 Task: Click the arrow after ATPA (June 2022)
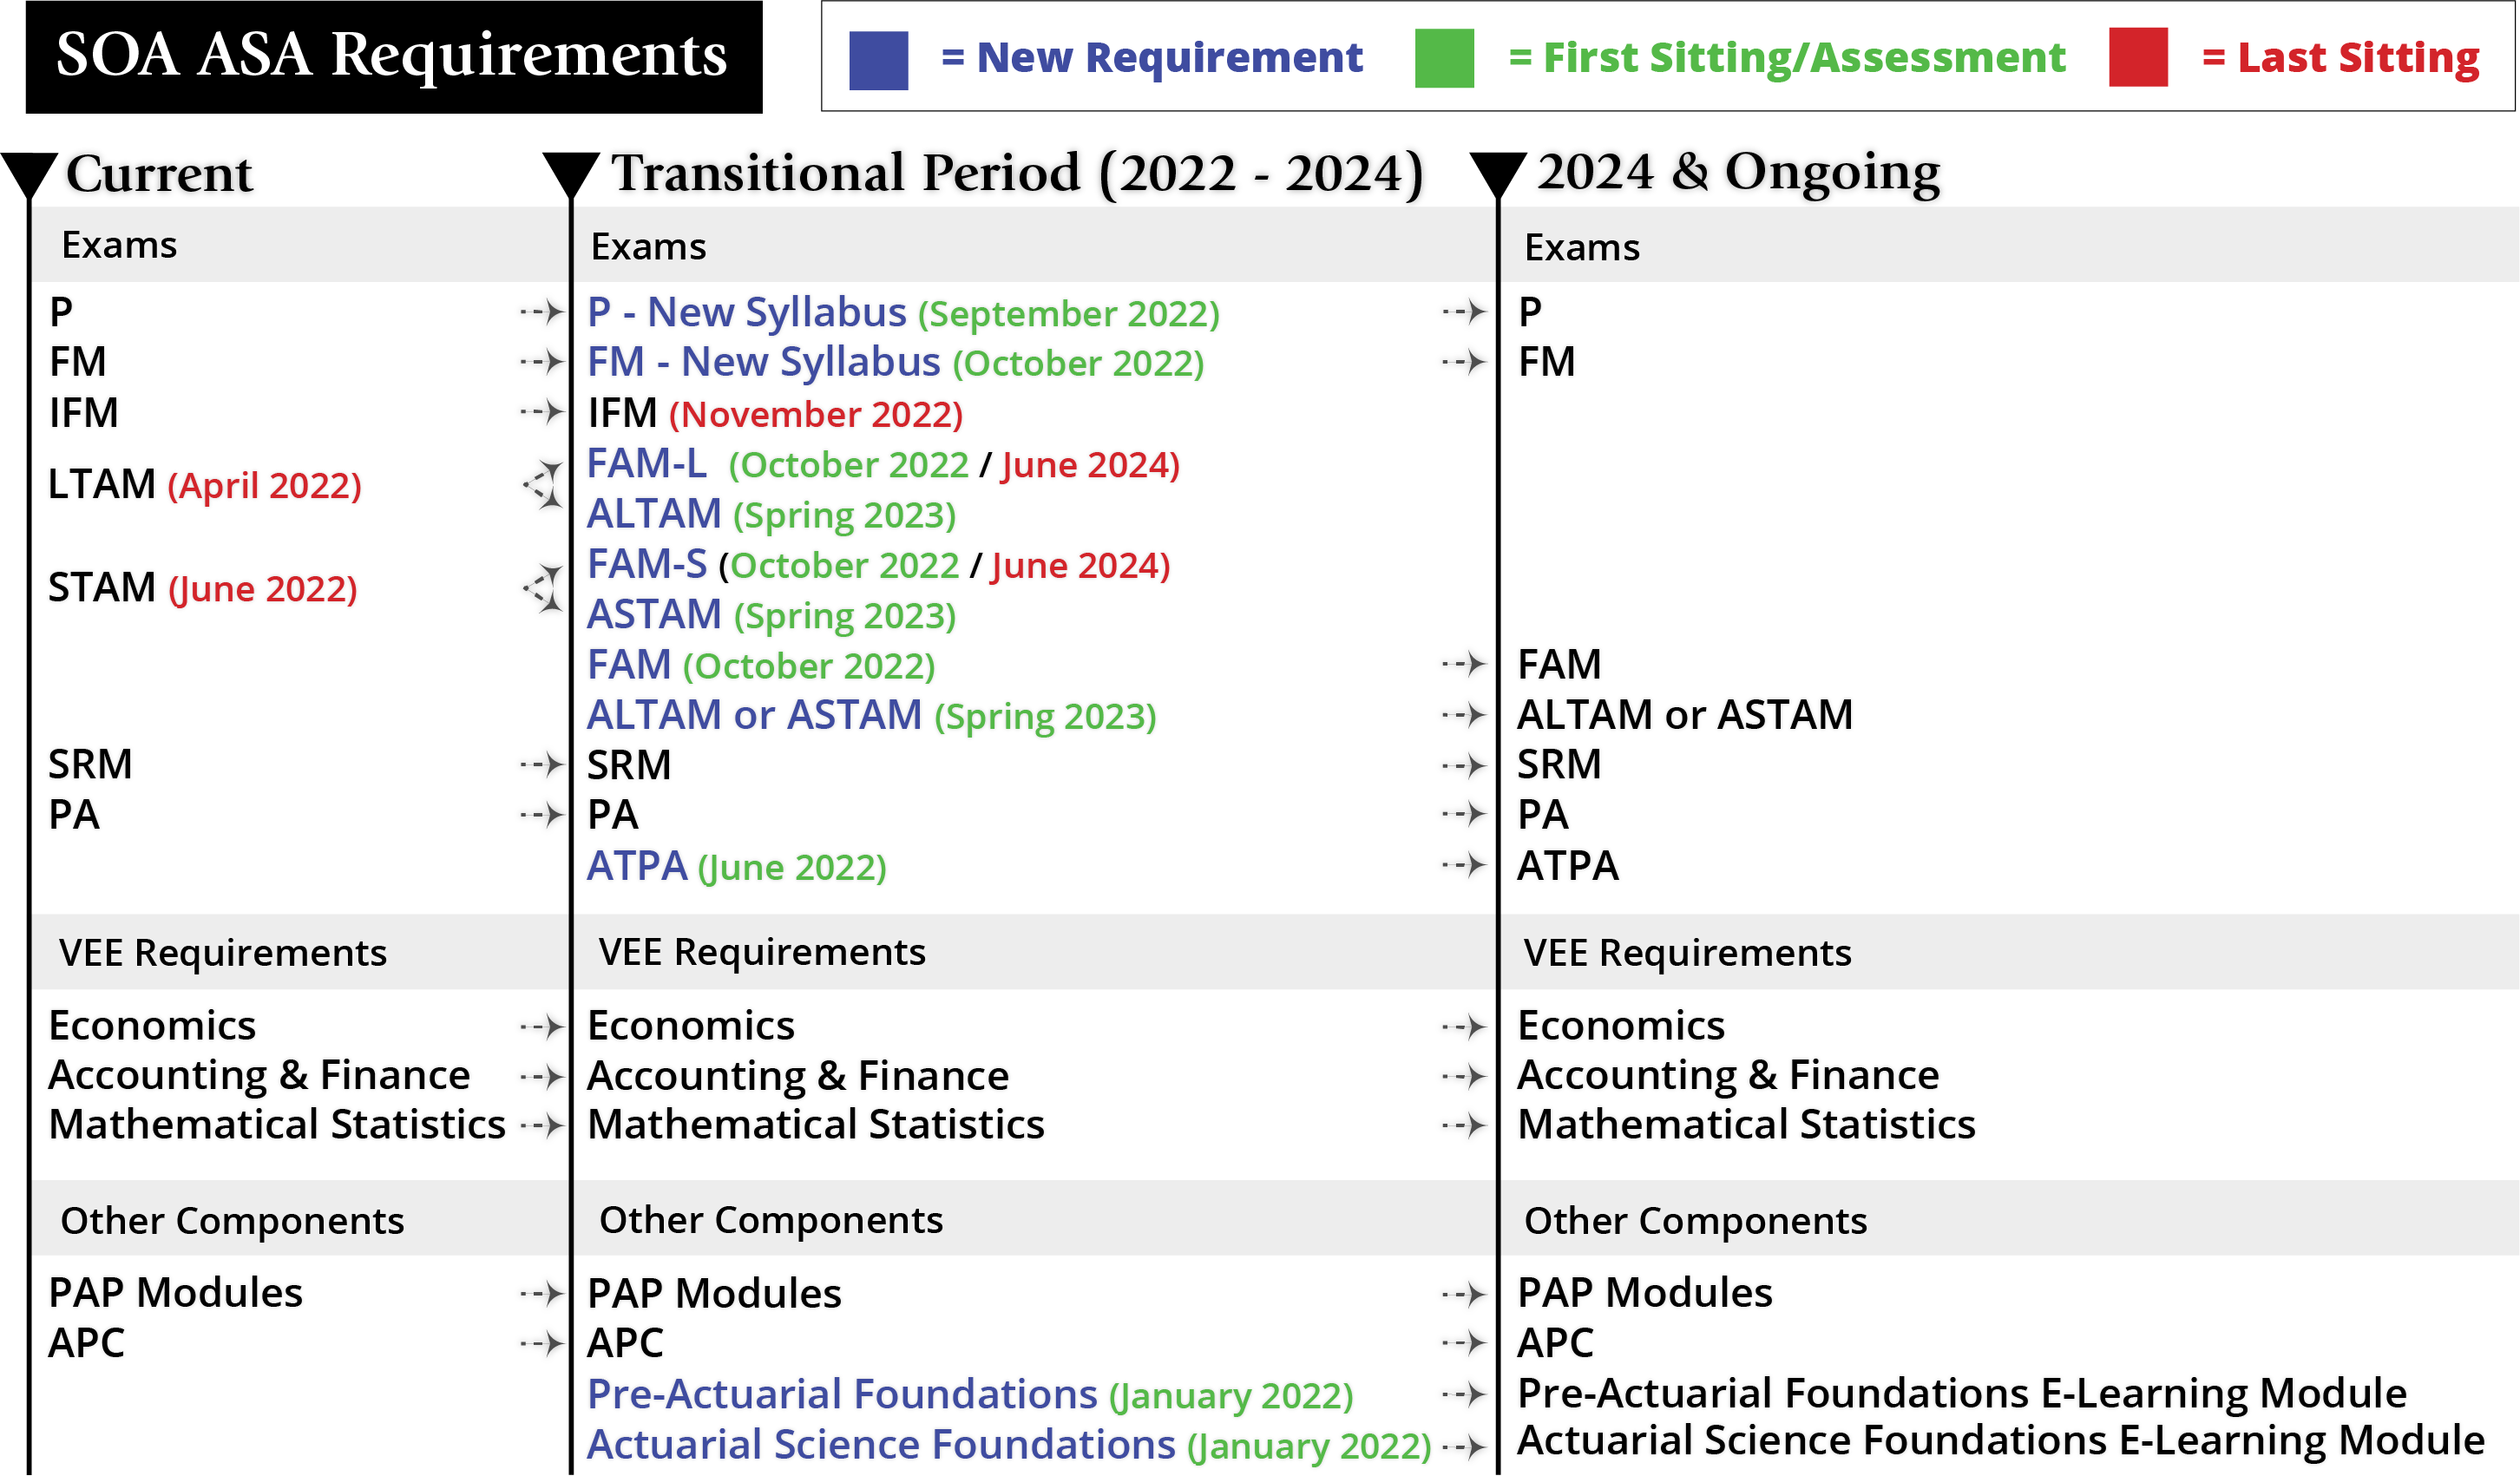coord(1464,865)
